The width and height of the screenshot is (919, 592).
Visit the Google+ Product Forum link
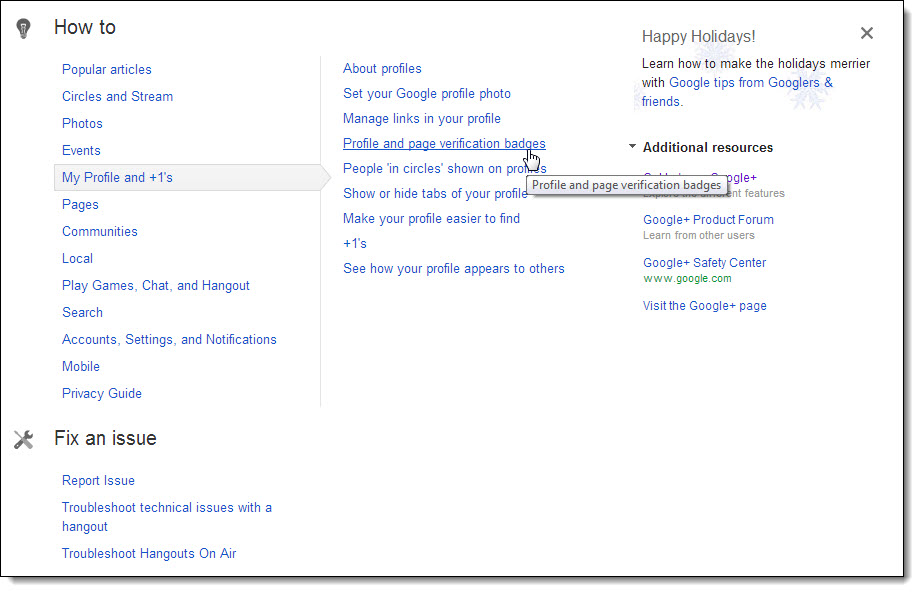tap(708, 220)
